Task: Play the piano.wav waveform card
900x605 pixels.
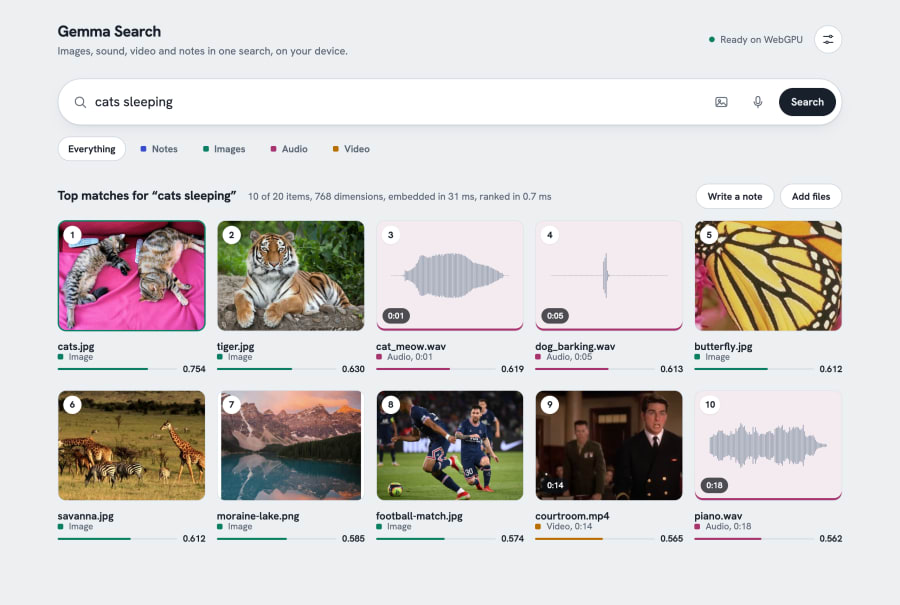Action: (768, 445)
